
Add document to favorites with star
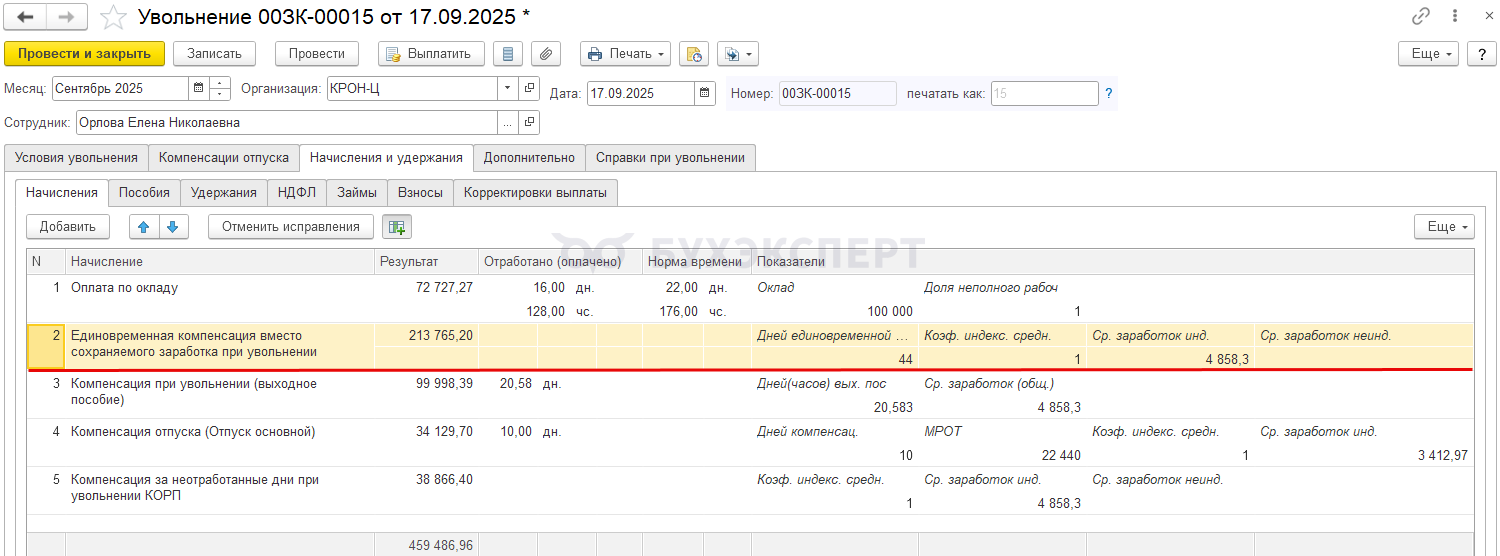[115, 17]
